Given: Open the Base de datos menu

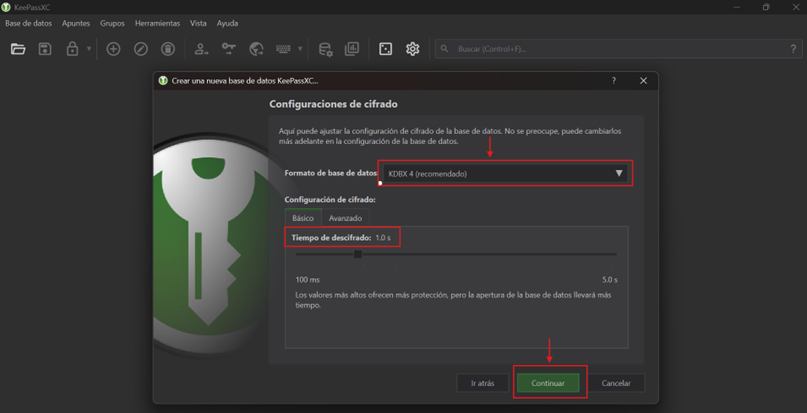Looking at the screenshot, I should click(28, 23).
